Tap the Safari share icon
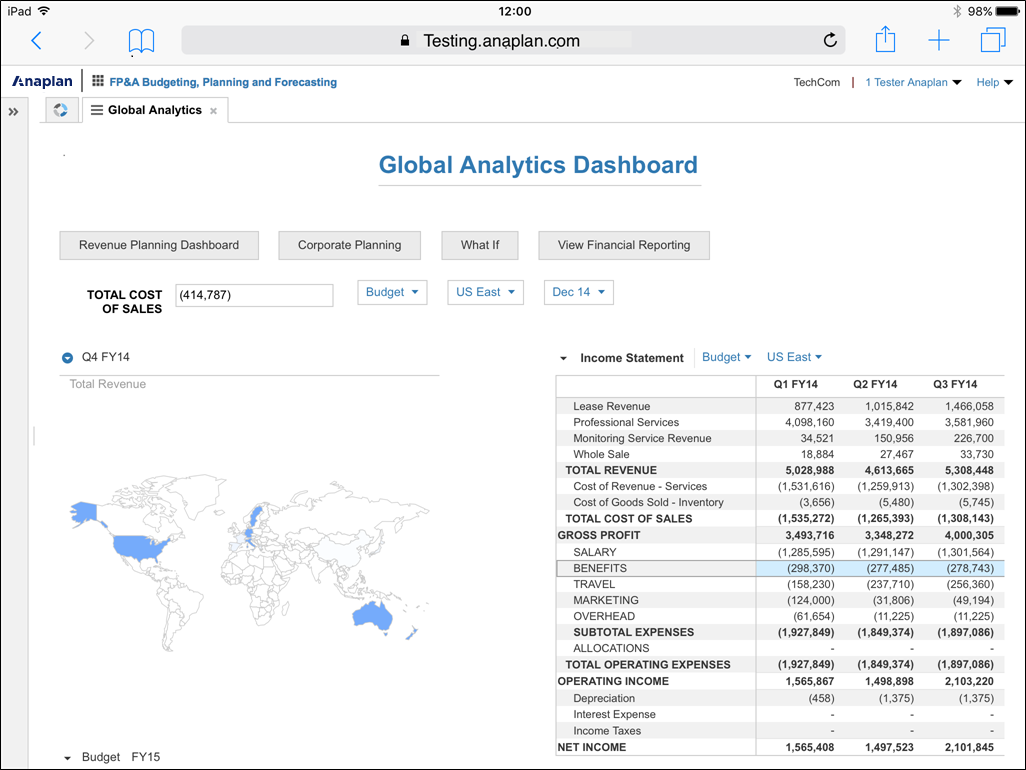 click(885, 40)
